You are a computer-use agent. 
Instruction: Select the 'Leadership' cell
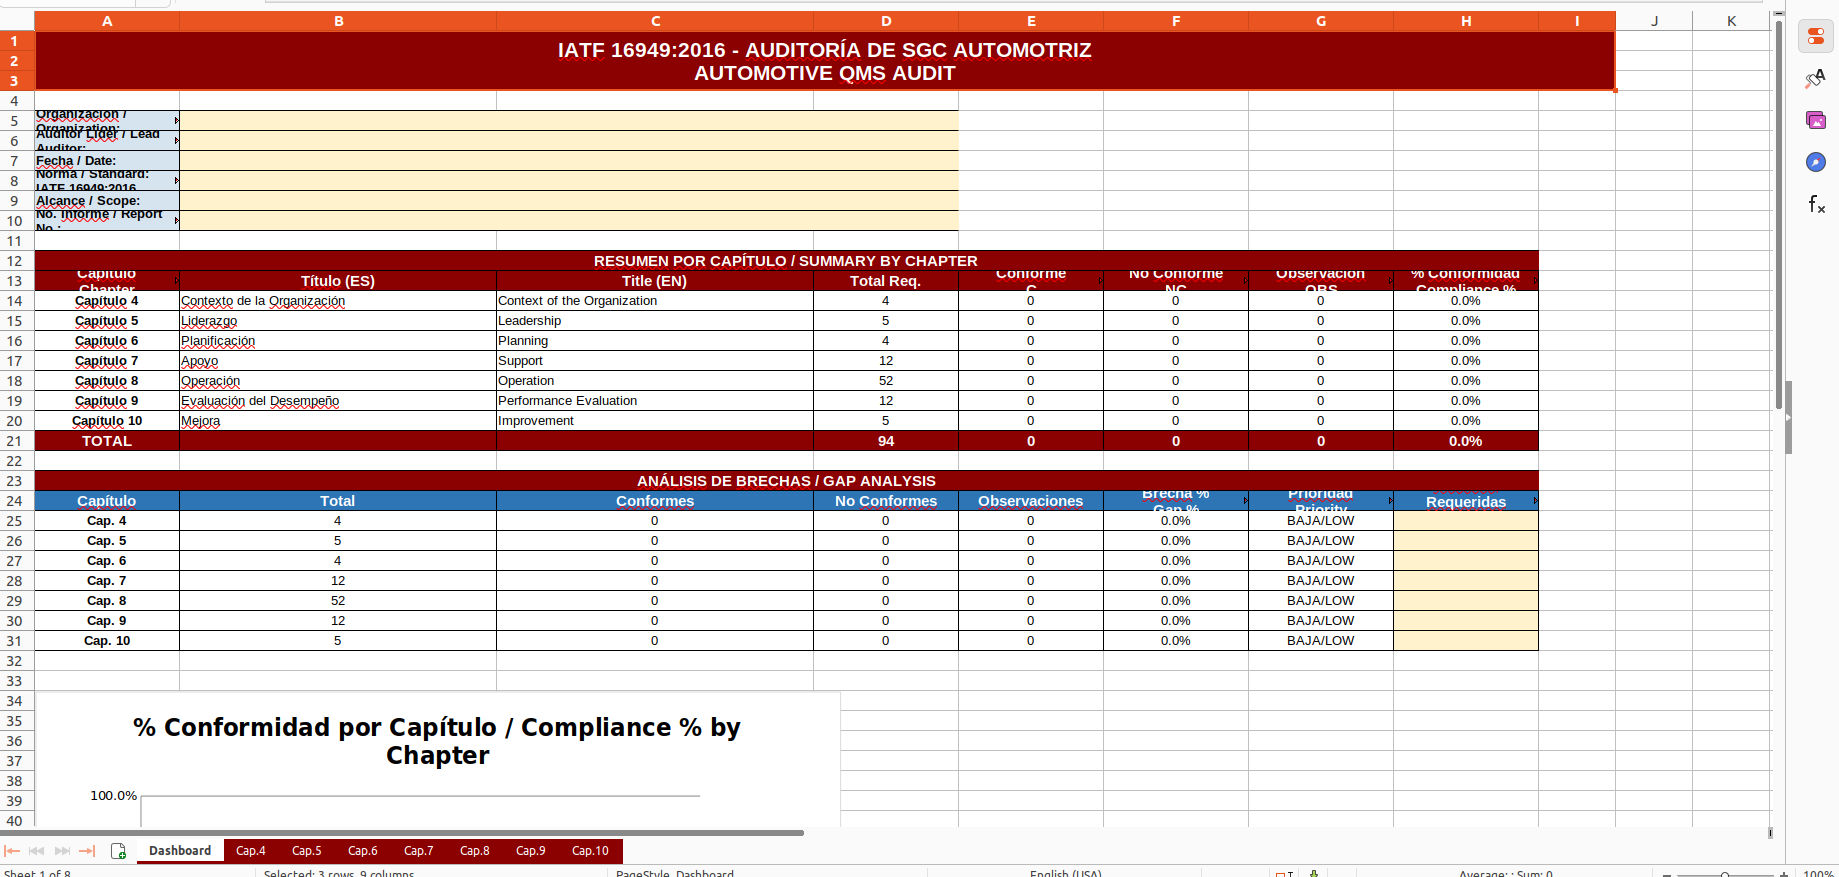[x=655, y=321]
